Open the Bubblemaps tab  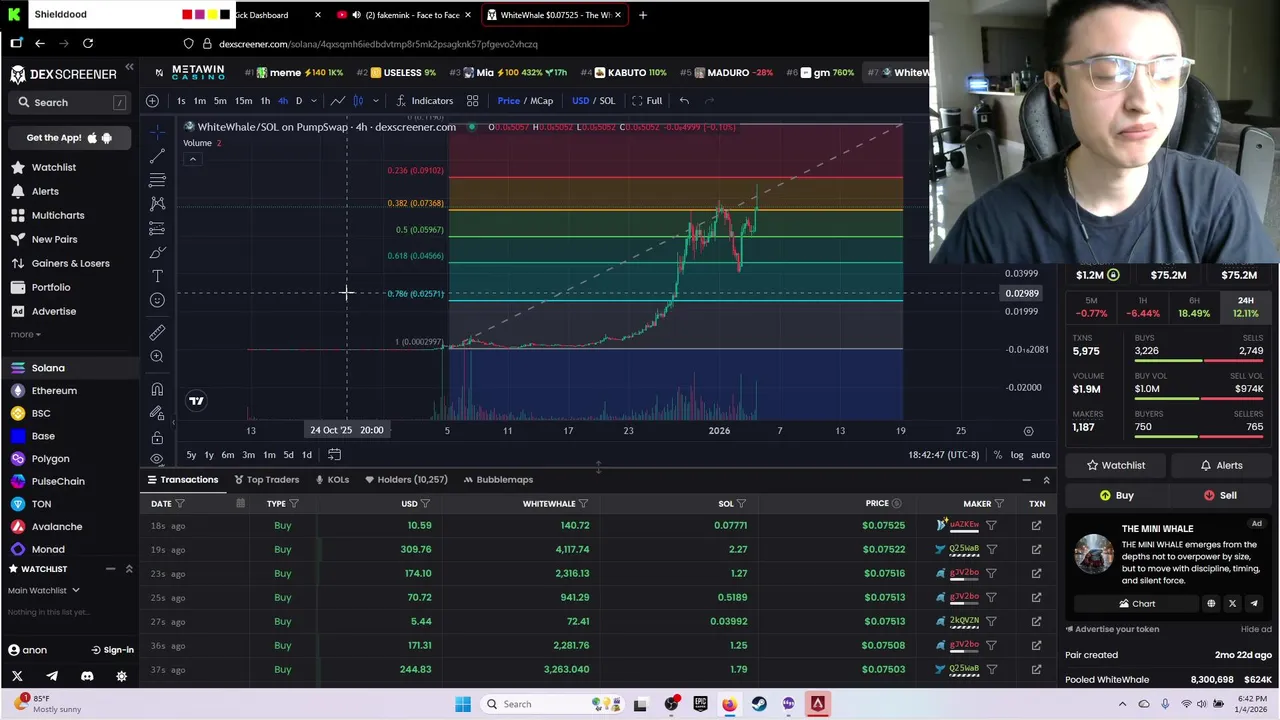(x=497, y=480)
